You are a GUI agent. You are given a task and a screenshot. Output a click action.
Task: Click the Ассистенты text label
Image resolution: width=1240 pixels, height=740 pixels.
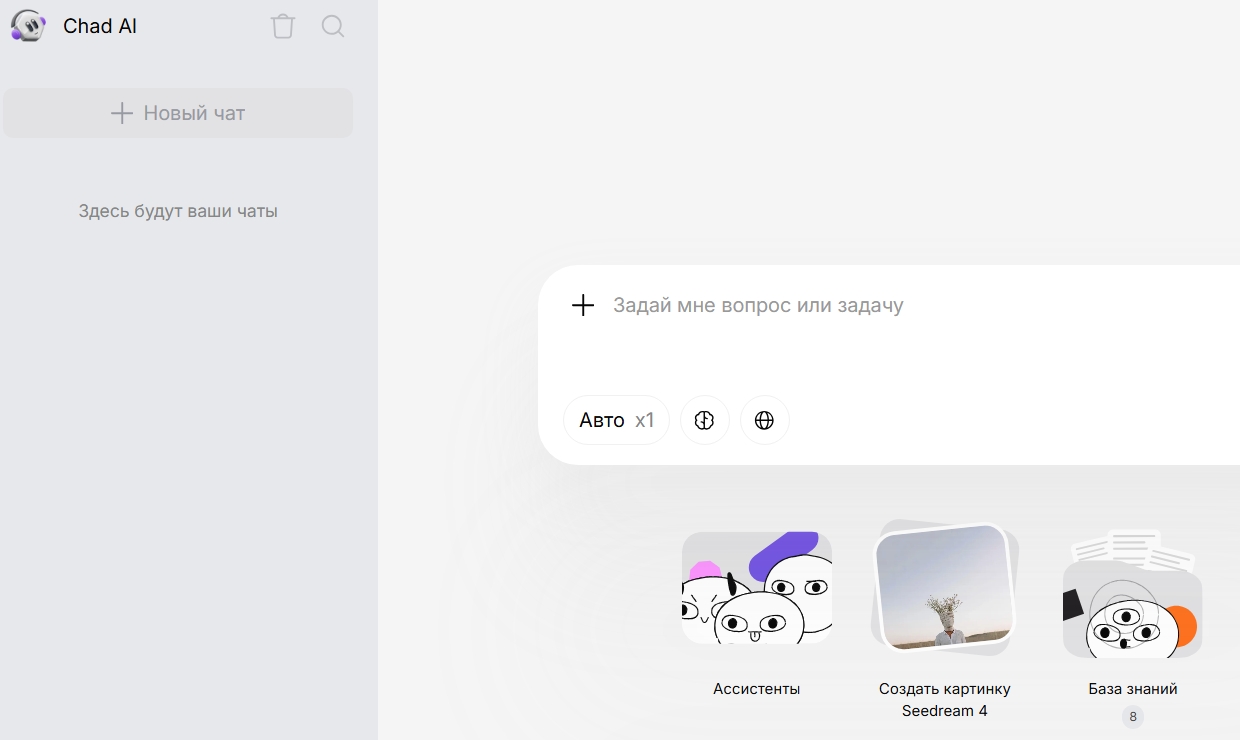coord(757,689)
